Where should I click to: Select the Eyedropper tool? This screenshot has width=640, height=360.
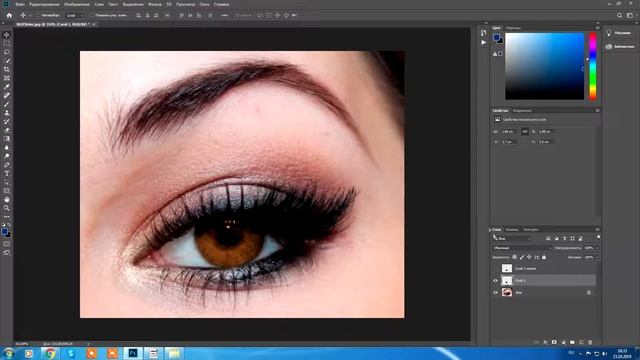pos(7,87)
